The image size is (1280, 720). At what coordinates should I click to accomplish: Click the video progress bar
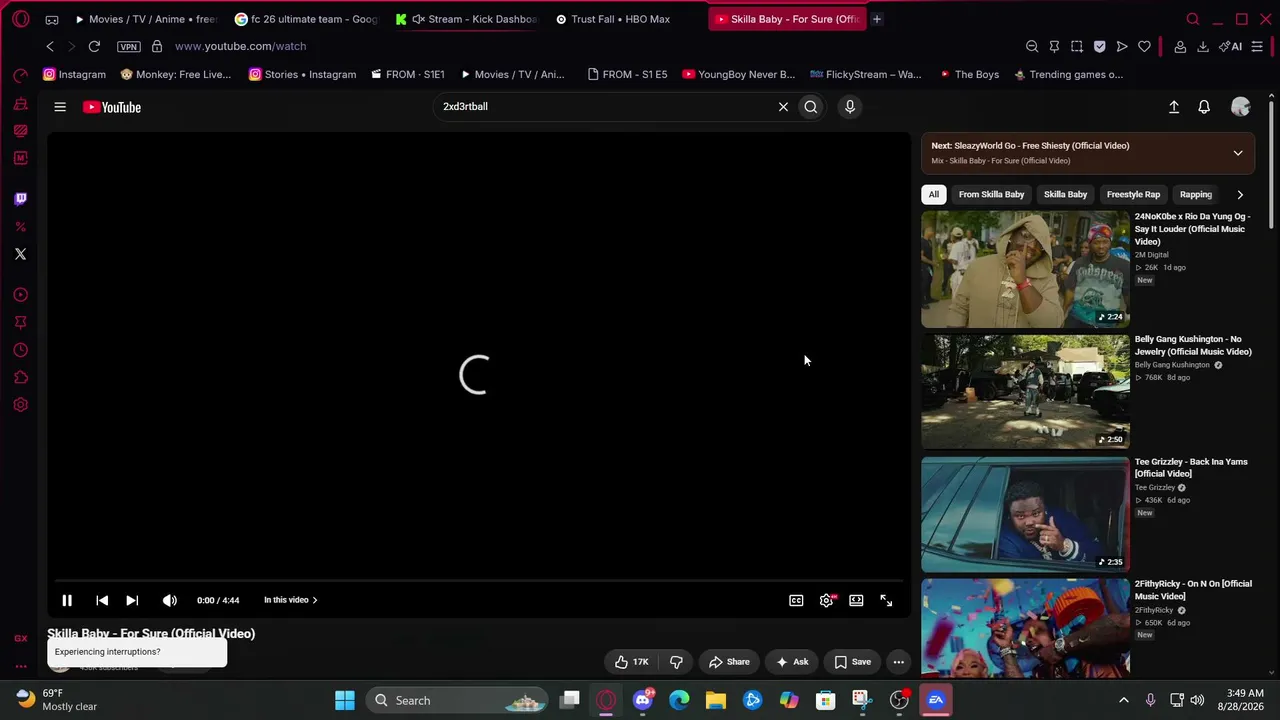[x=478, y=580]
